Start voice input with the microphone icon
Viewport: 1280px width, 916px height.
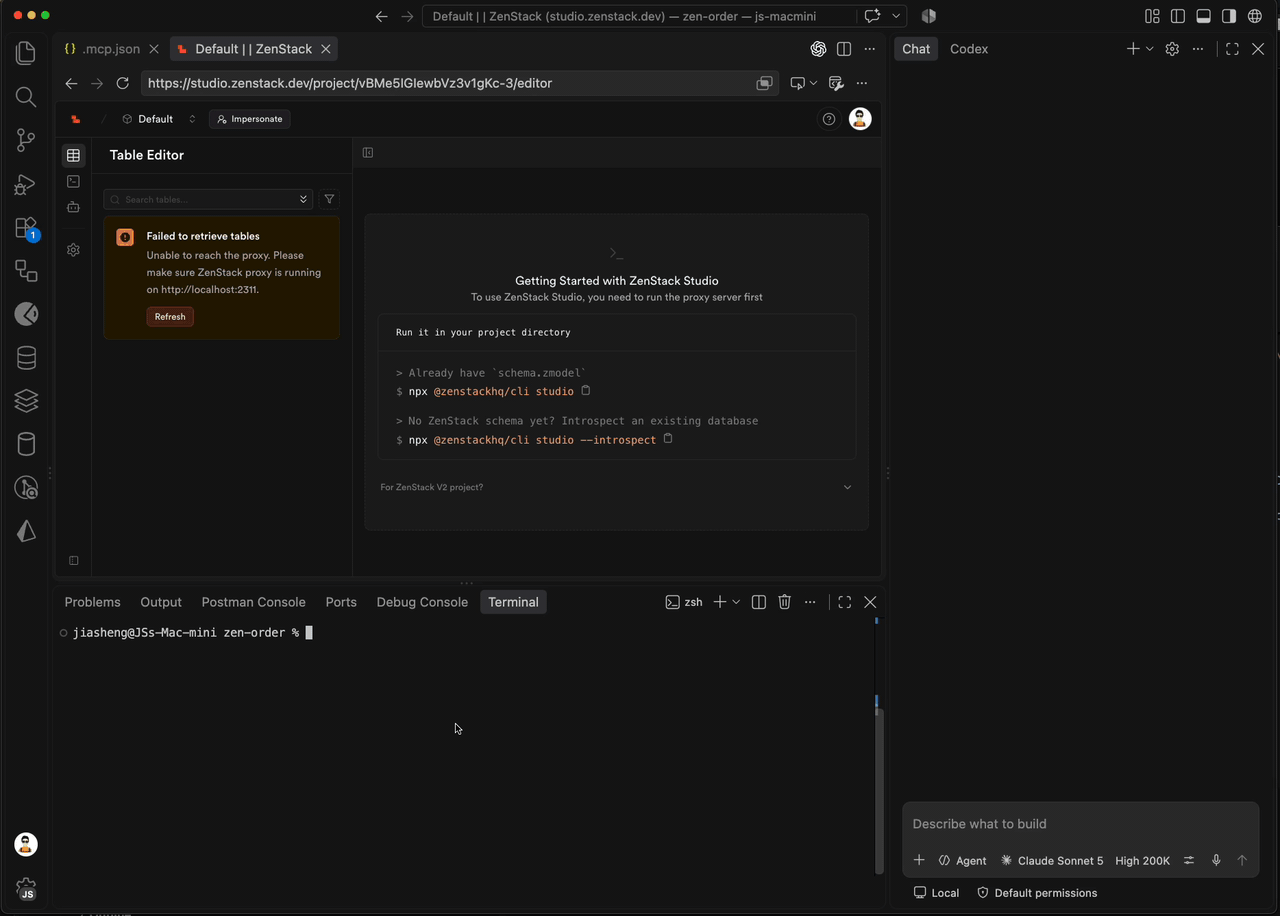pyautogui.click(x=1216, y=860)
